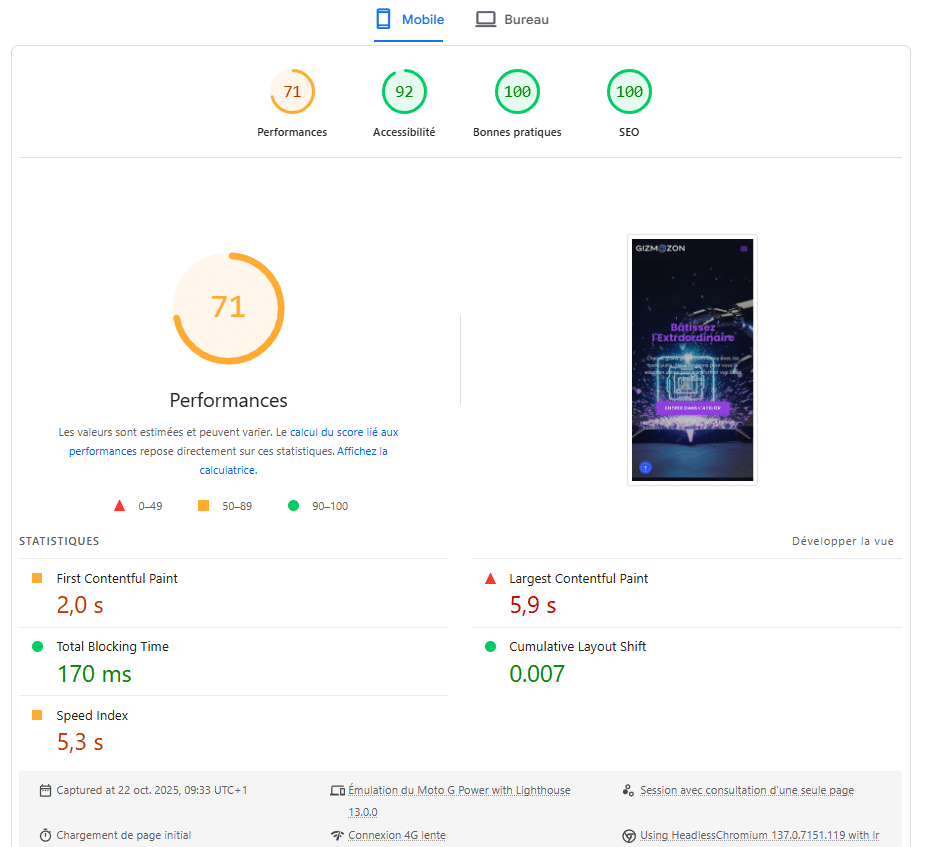
Task: Click the Speed Index orange square icon
Action: pos(37,716)
